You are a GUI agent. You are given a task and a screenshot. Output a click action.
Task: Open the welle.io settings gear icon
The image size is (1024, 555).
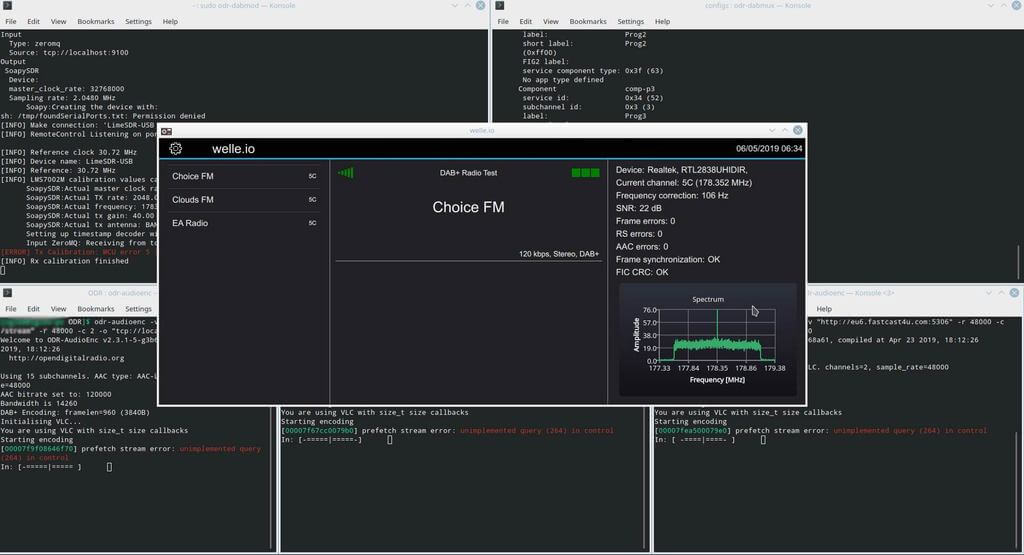click(x=176, y=149)
